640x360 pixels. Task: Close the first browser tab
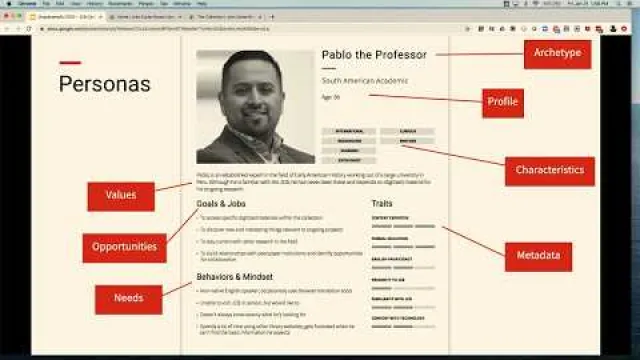(100, 17)
